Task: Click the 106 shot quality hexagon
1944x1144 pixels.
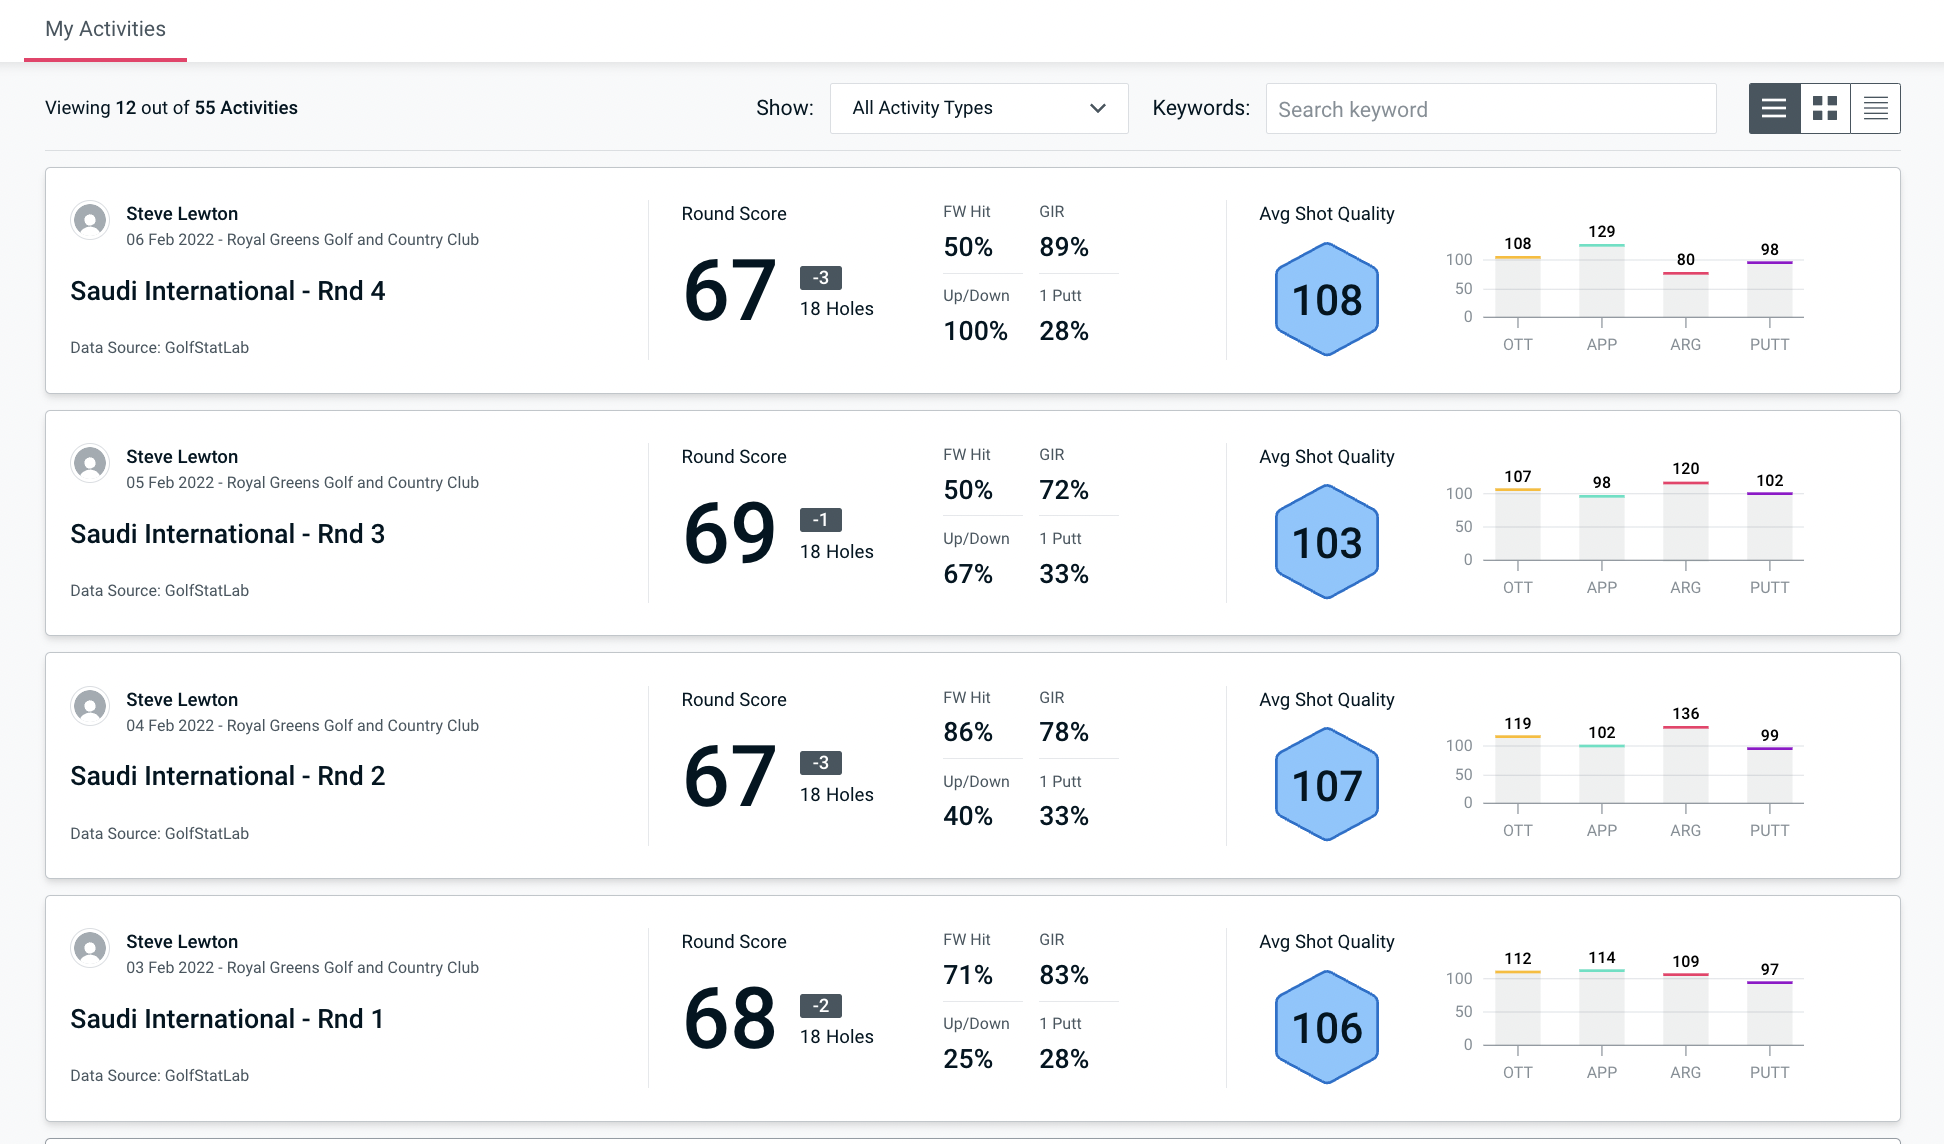Action: (x=1326, y=1027)
